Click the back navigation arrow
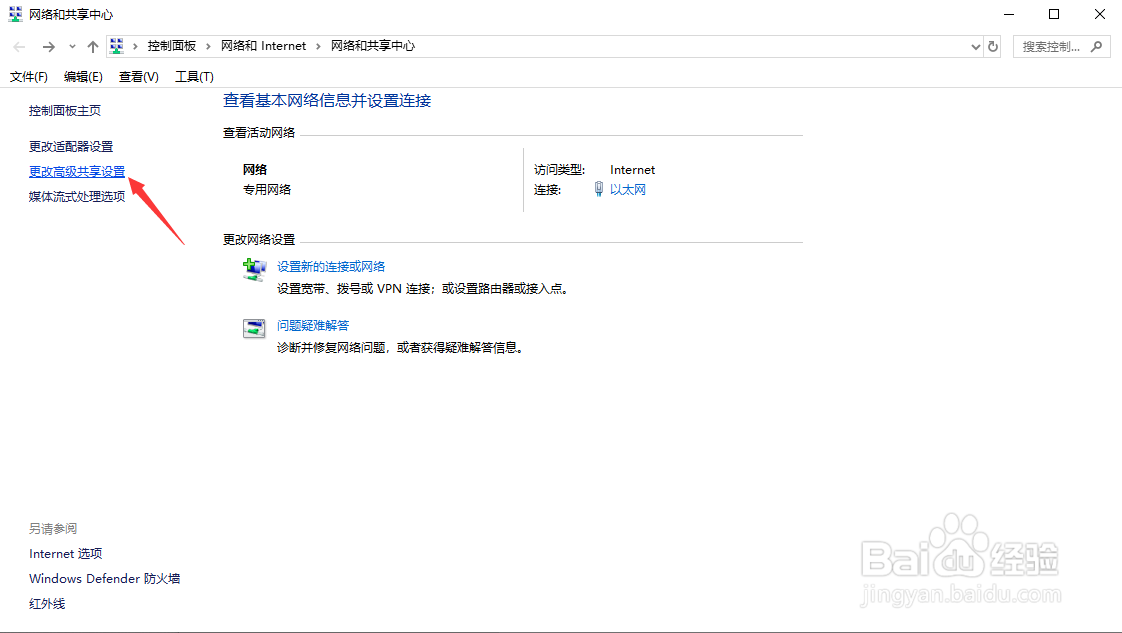The image size is (1122, 633). 18,46
